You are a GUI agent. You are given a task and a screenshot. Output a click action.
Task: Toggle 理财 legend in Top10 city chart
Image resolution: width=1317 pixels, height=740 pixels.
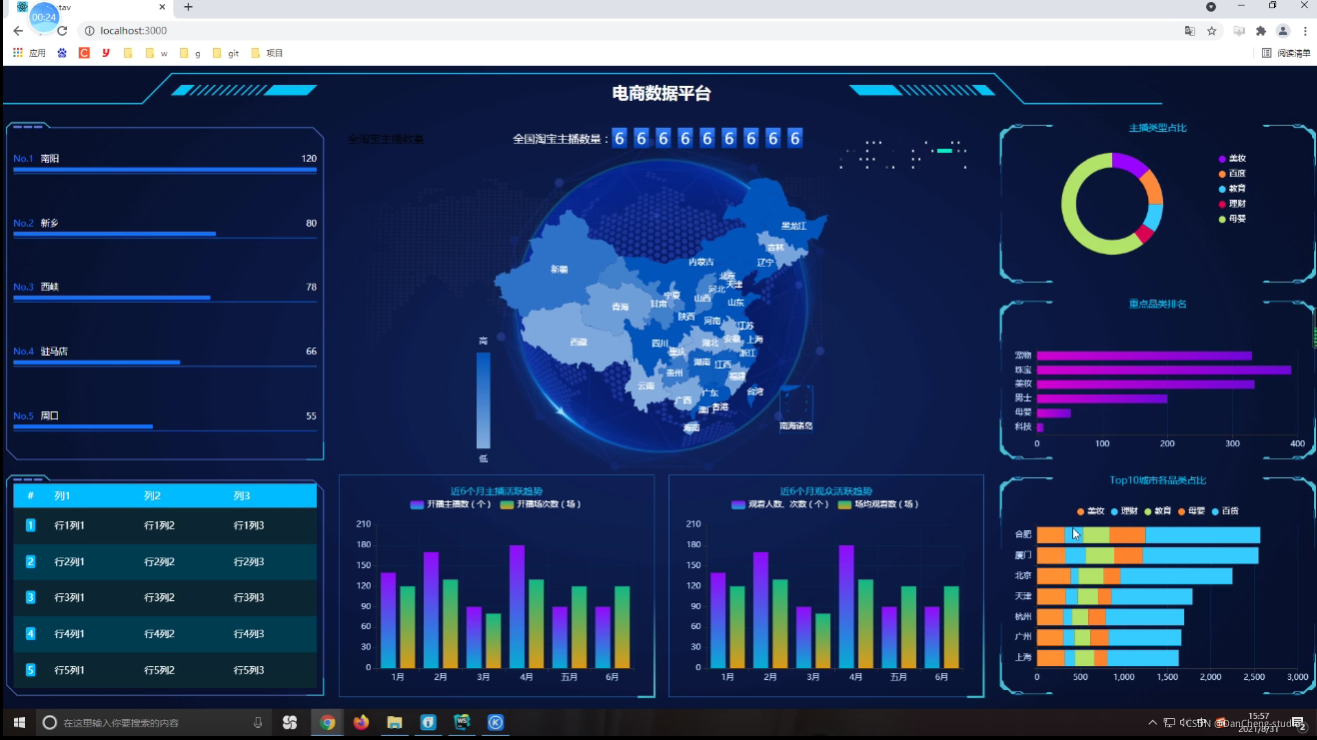(1124, 511)
